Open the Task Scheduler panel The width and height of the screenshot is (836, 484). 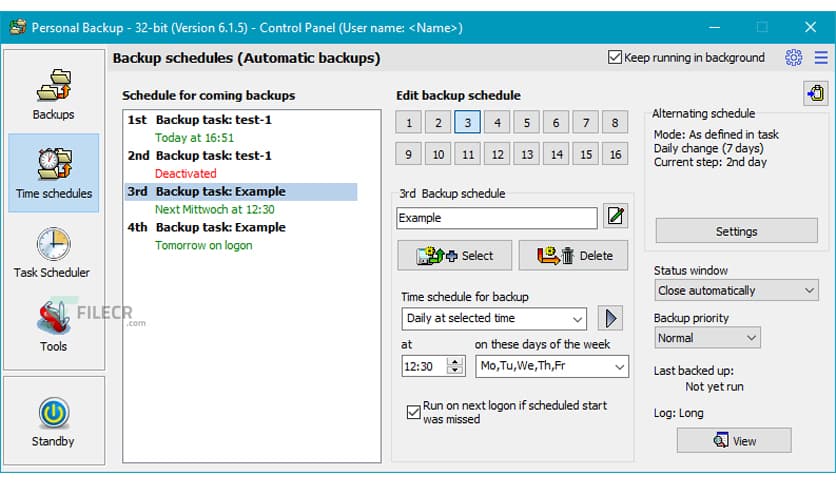[53, 253]
